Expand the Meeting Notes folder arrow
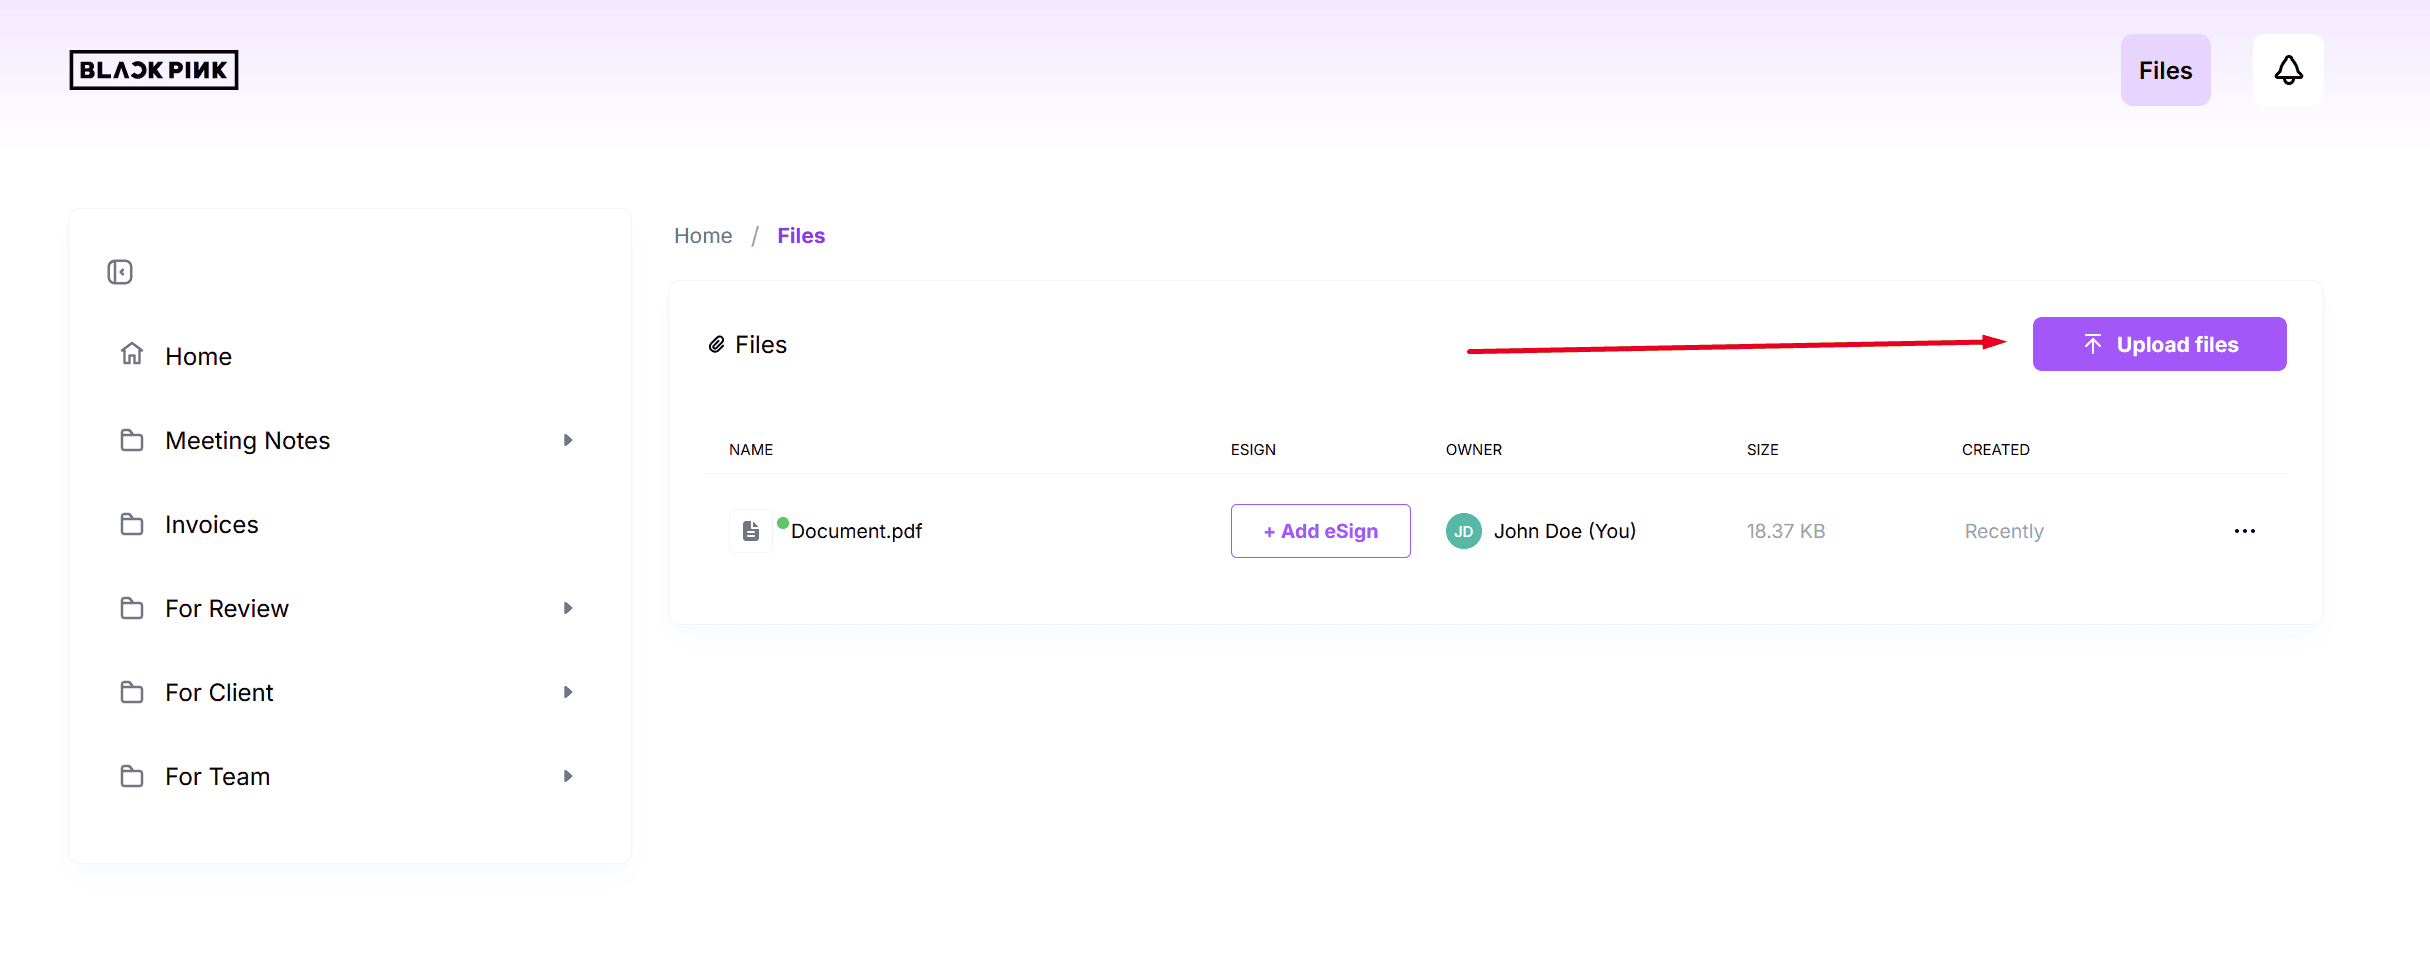The height and width of the screenshot is (963, 2430). [568, 440]
